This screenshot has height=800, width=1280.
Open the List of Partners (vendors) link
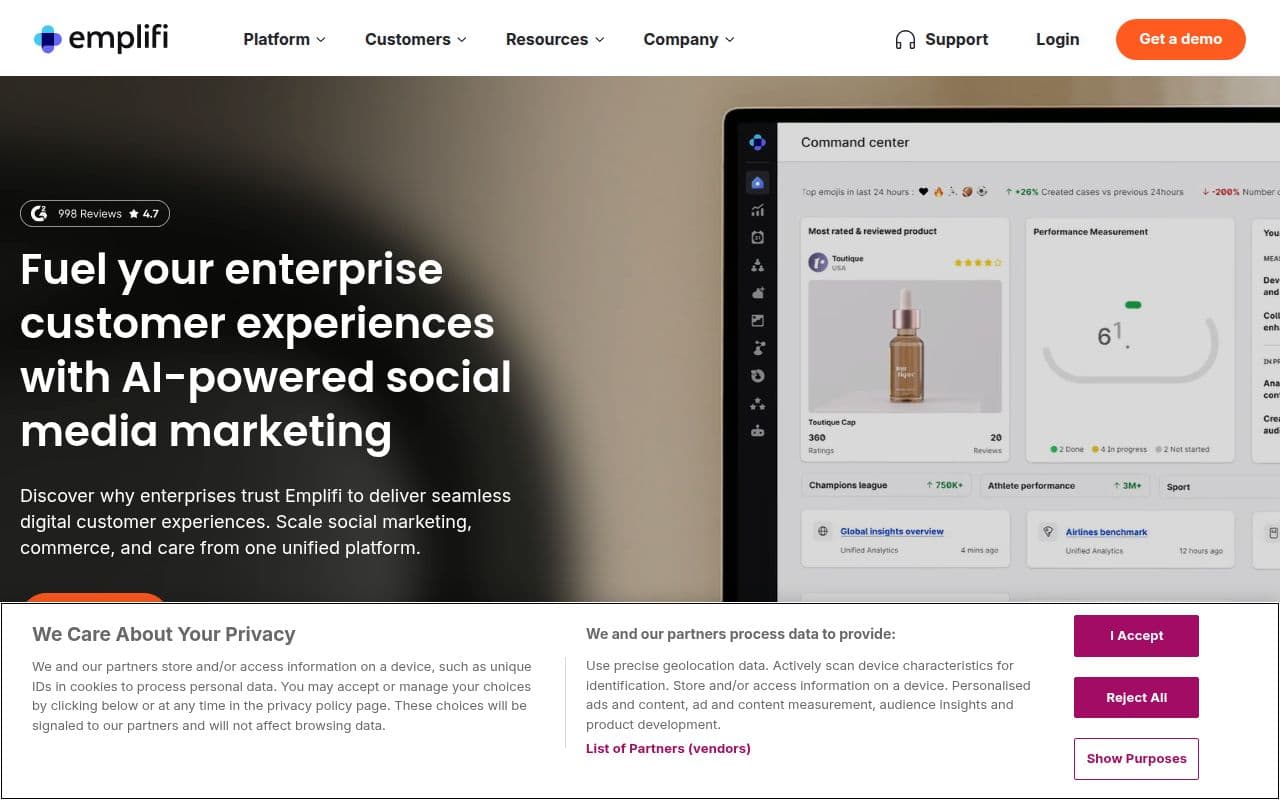click(668, 748)
